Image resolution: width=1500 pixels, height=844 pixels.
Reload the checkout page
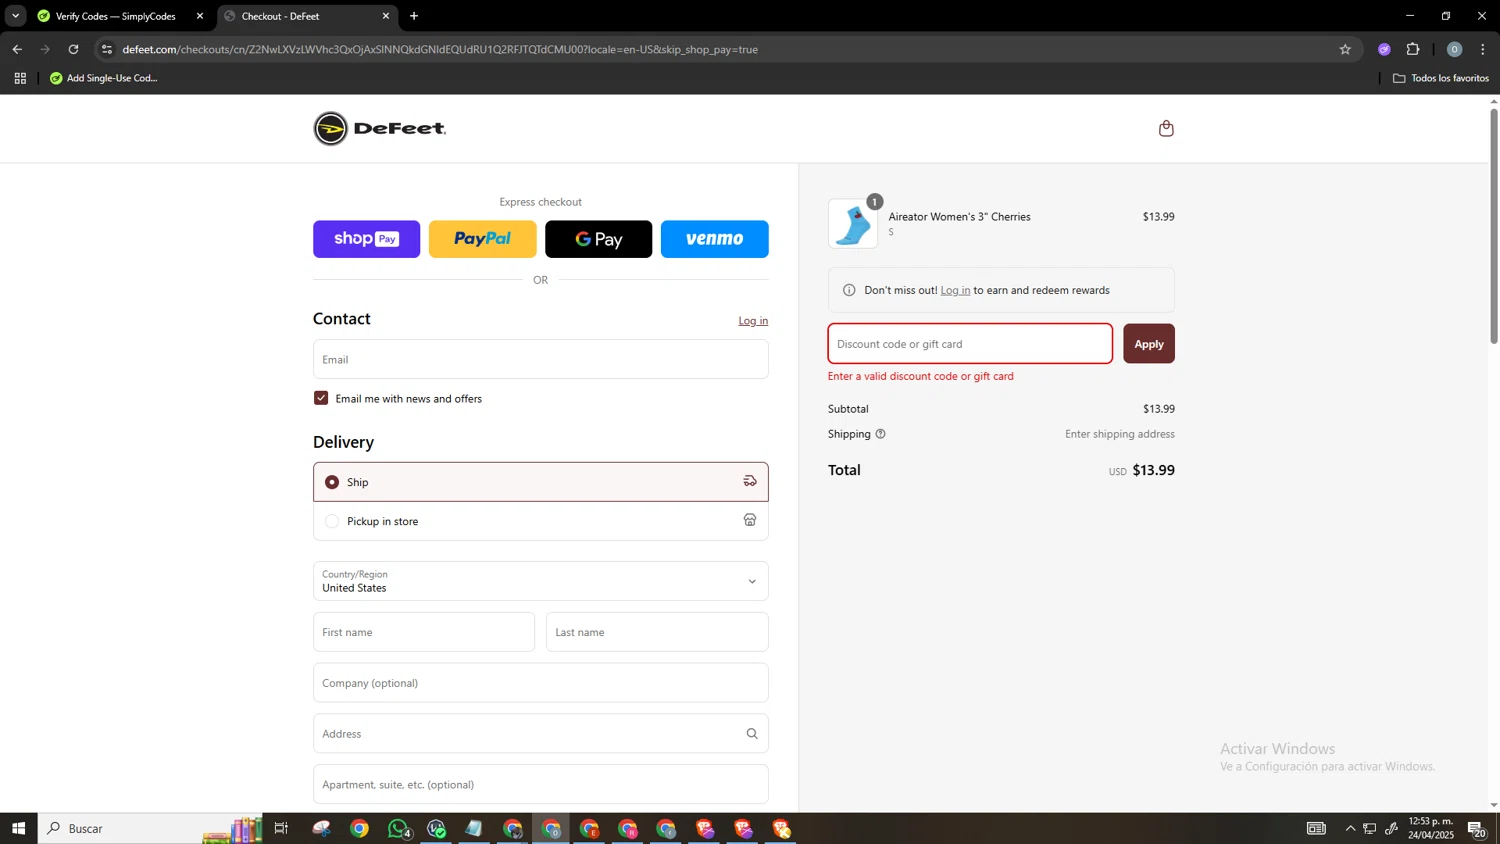(73, 49)
